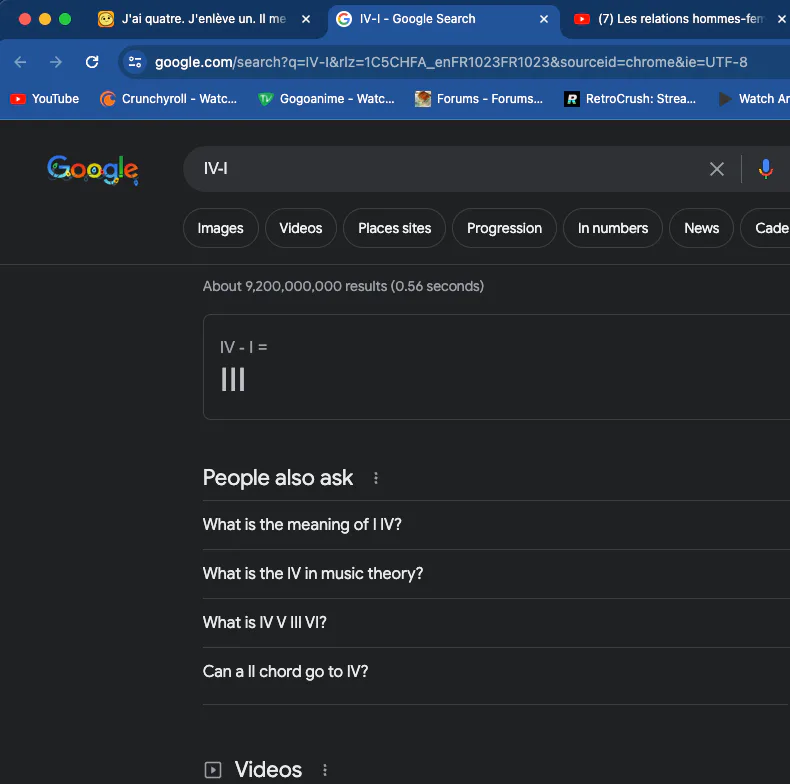Click the browser forward arrow

(56, 62)
